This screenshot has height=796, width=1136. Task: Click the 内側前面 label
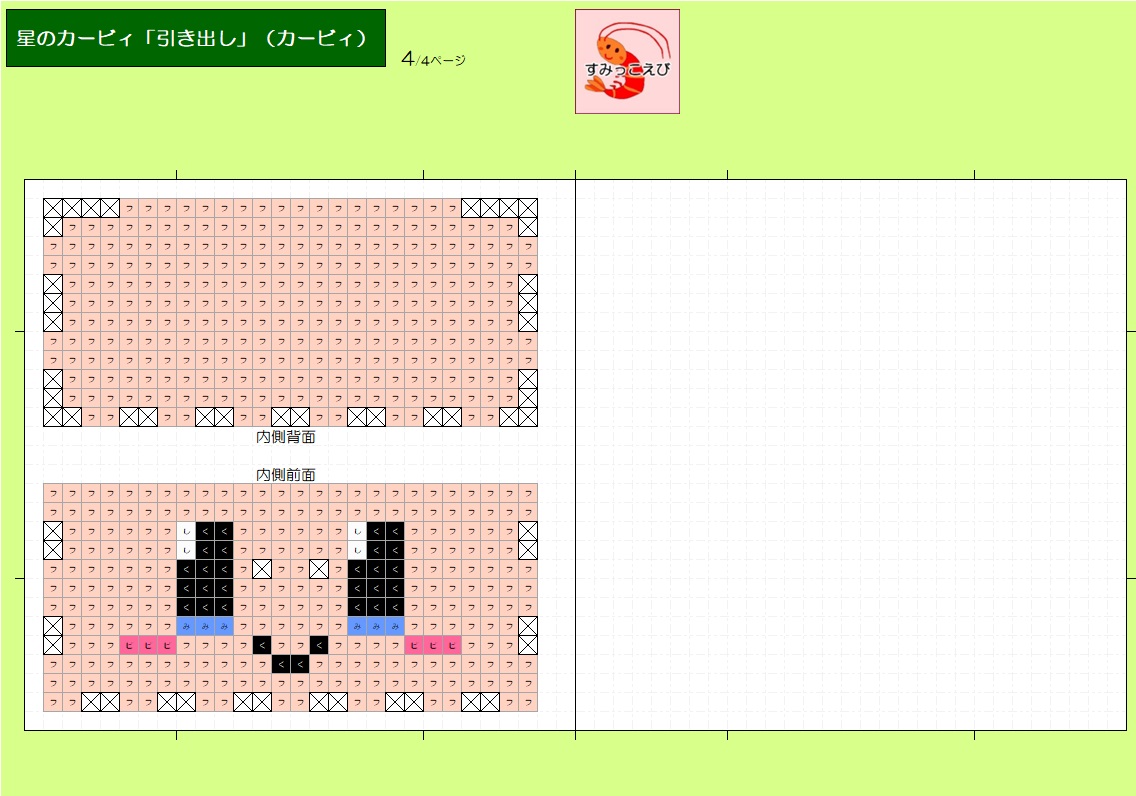click(285, 474)
